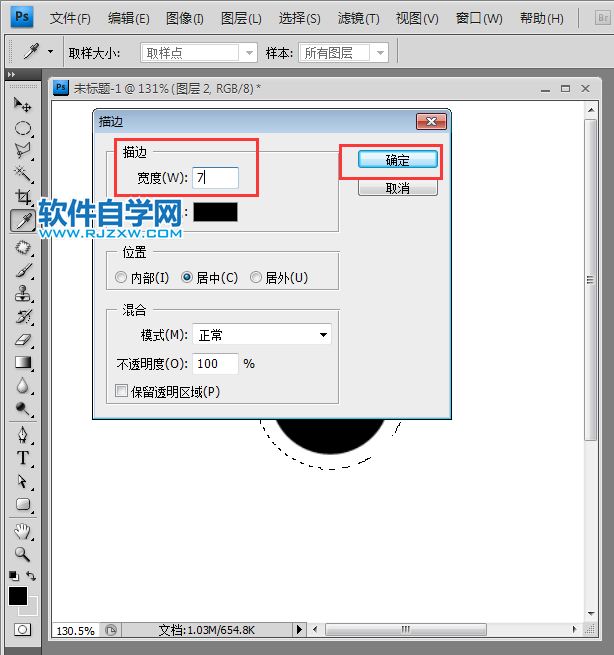Select the Brush tool

23,271
